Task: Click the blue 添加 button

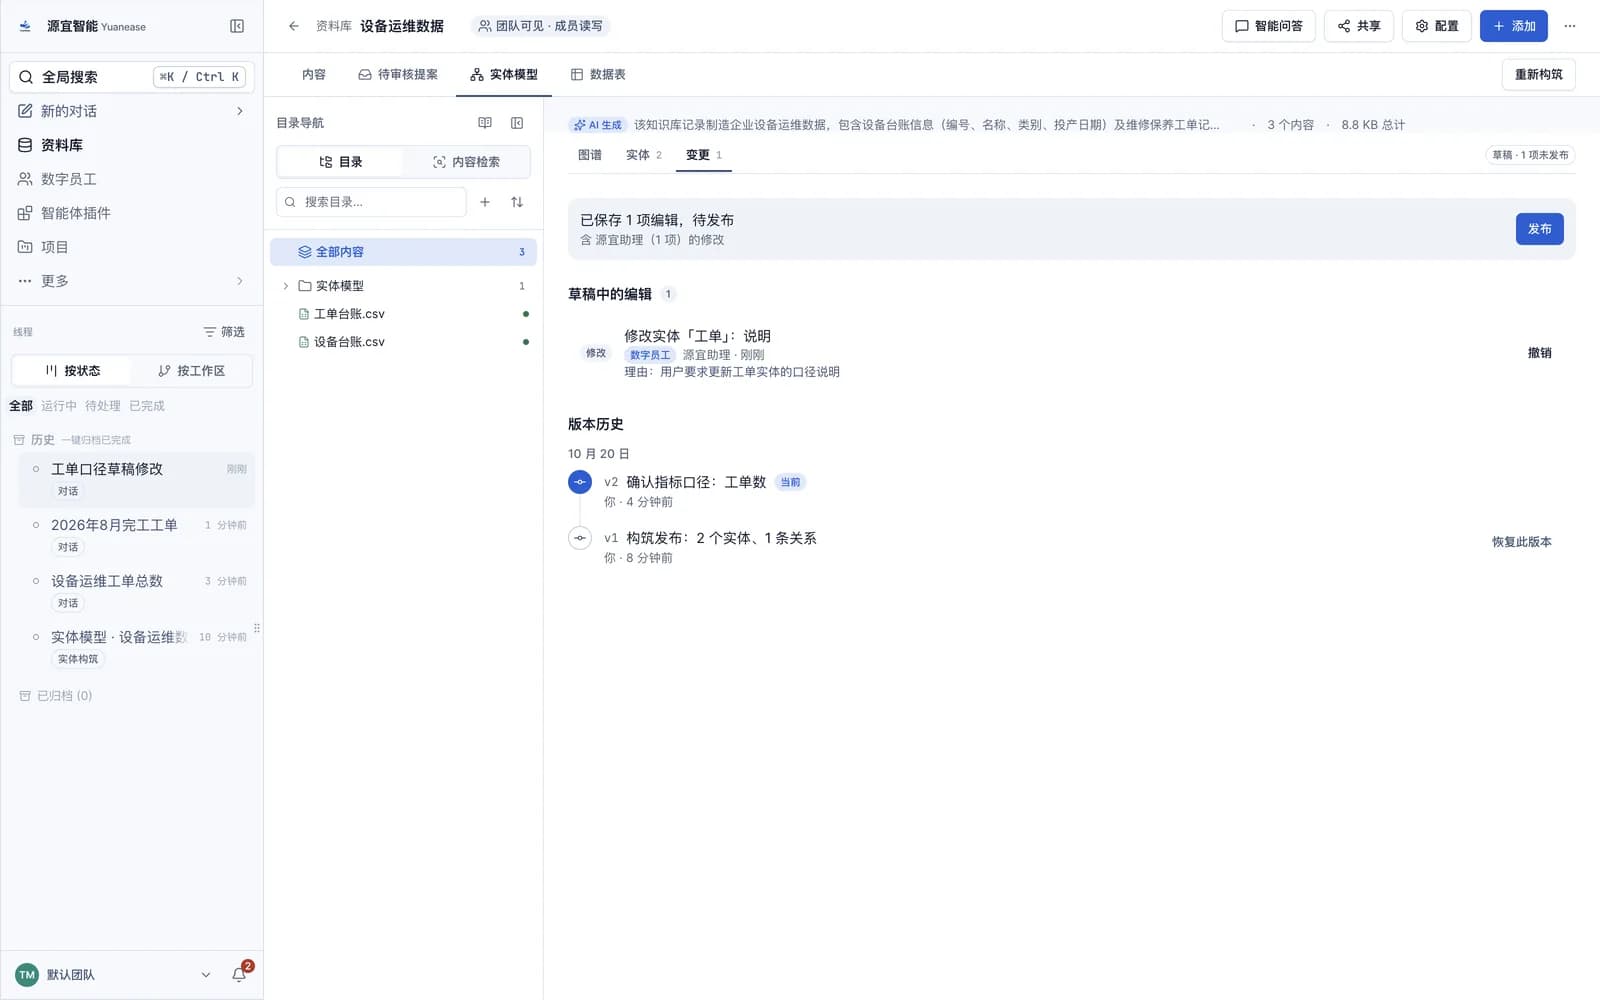Action: coord(1514,26)
